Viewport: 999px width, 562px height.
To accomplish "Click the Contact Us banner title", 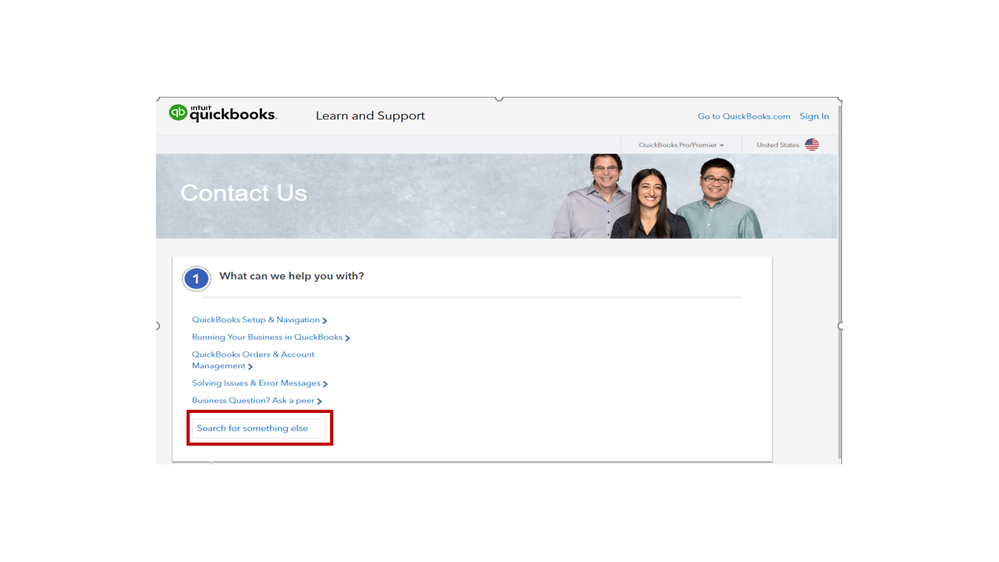I will tap(243, 193).
